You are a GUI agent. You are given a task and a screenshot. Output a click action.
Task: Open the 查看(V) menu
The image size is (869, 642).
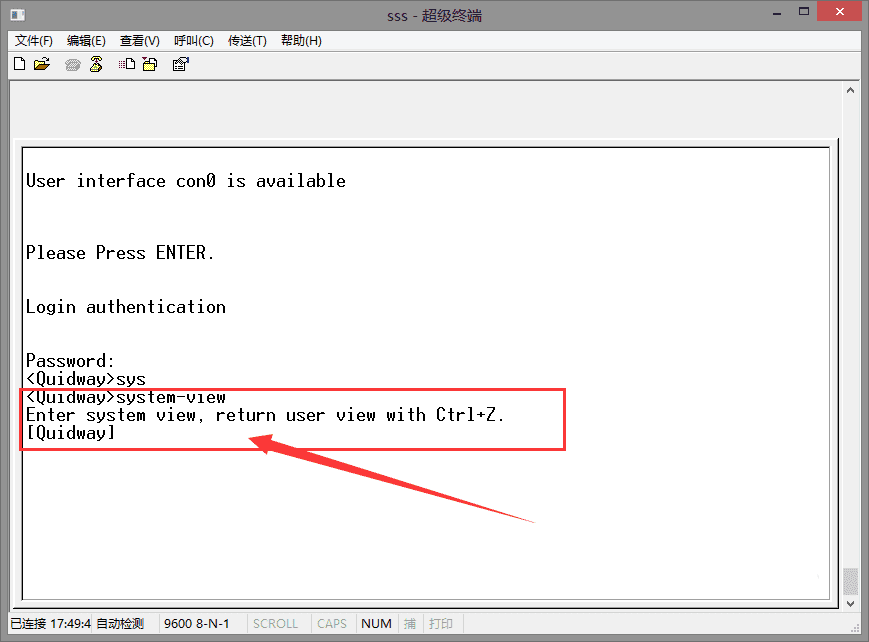tap(140, 40)
